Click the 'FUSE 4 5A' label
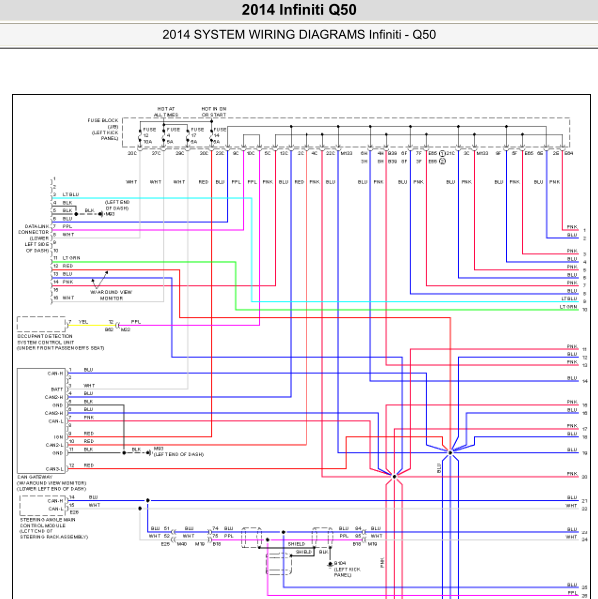The width and height of the screenshot is (598, 599). tap(173, 136)
